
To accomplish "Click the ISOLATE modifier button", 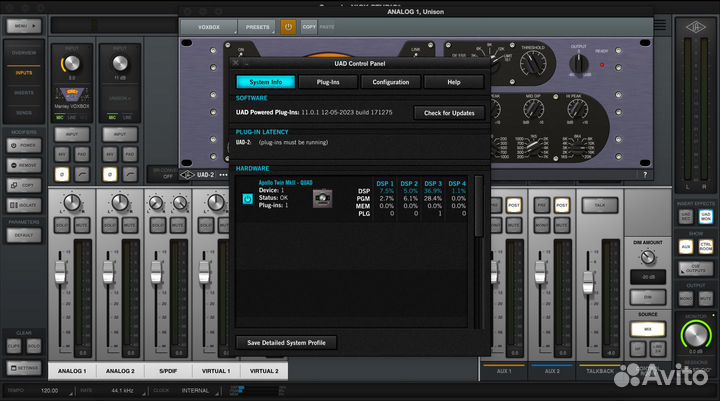I will [x=24, y=205].
